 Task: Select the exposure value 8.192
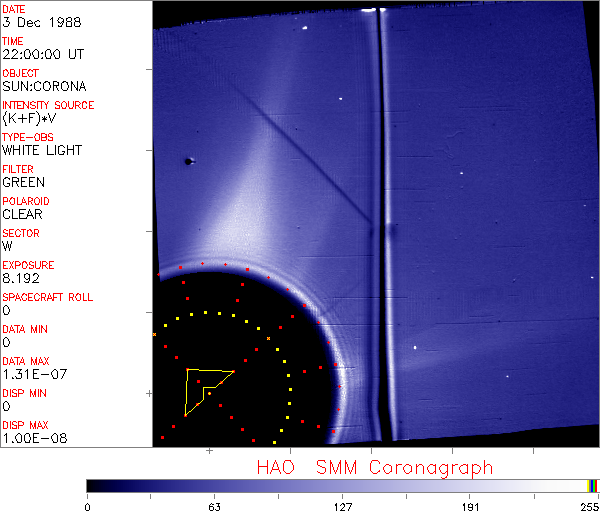coord(21,278)
